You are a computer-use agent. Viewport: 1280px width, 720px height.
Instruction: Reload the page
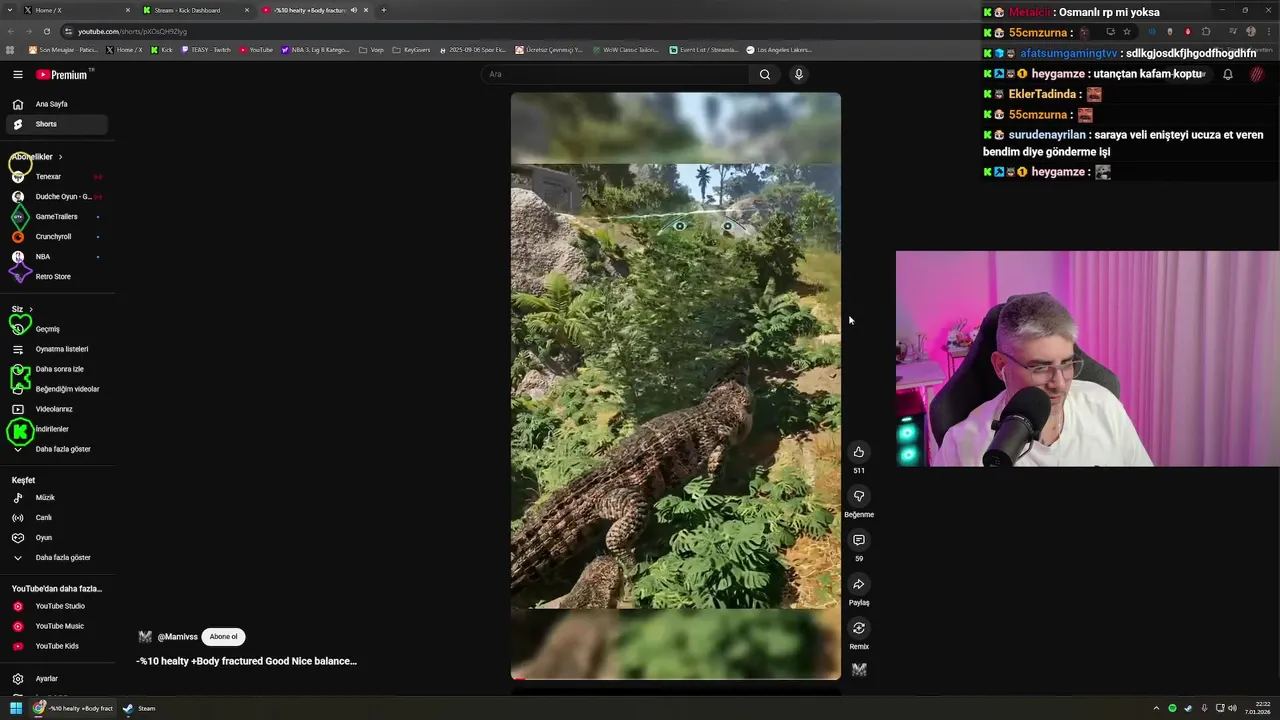46,31
